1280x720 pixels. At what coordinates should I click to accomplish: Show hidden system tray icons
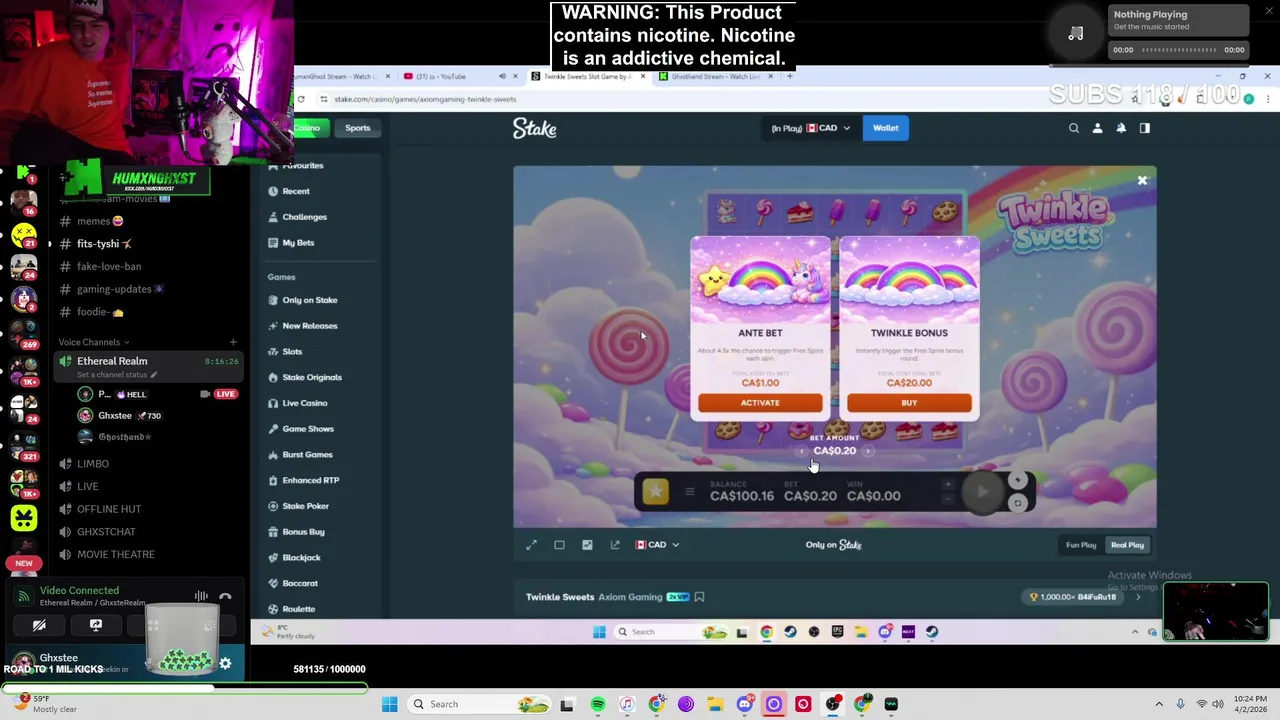click(x=1159, y=704)
